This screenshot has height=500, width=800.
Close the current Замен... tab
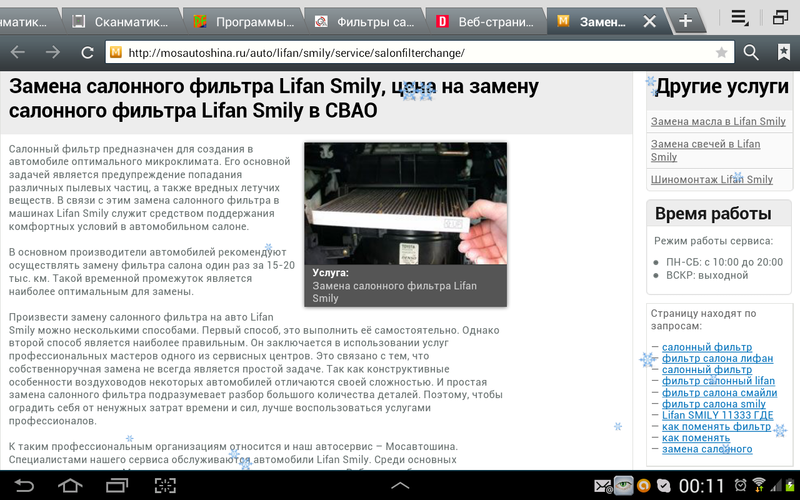tap(649, 21)
